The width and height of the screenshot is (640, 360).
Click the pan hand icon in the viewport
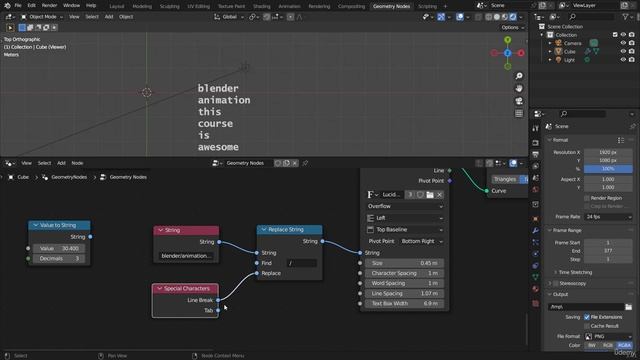click(519, 89)
